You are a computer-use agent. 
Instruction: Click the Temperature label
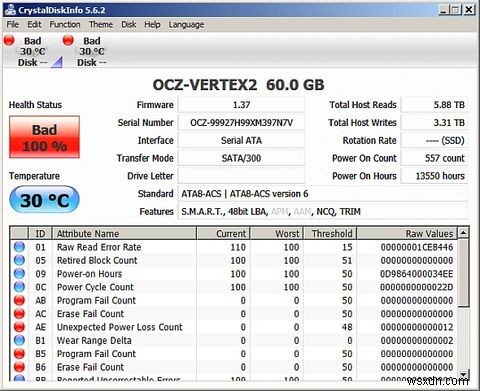pyautogui.click(x=34, y=176)
